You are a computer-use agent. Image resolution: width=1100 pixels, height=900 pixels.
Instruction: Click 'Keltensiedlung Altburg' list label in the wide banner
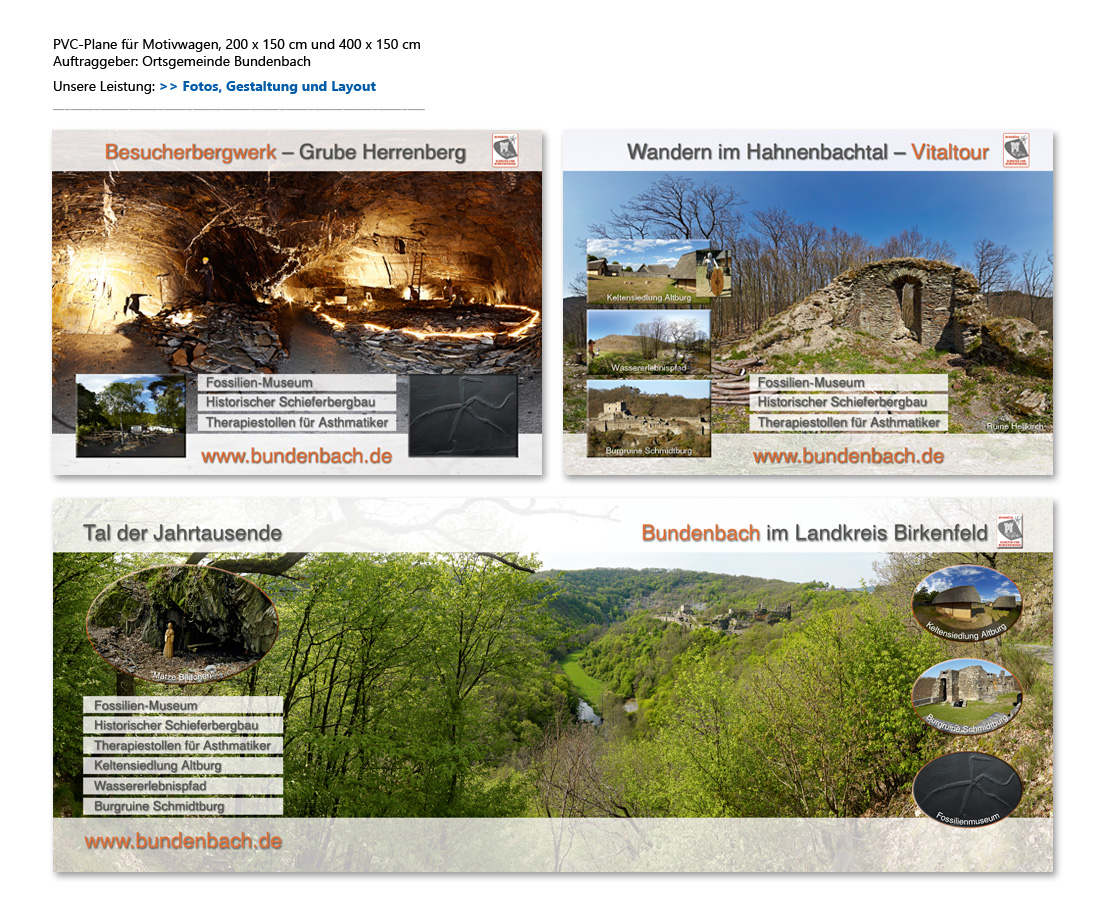[183, 765]
